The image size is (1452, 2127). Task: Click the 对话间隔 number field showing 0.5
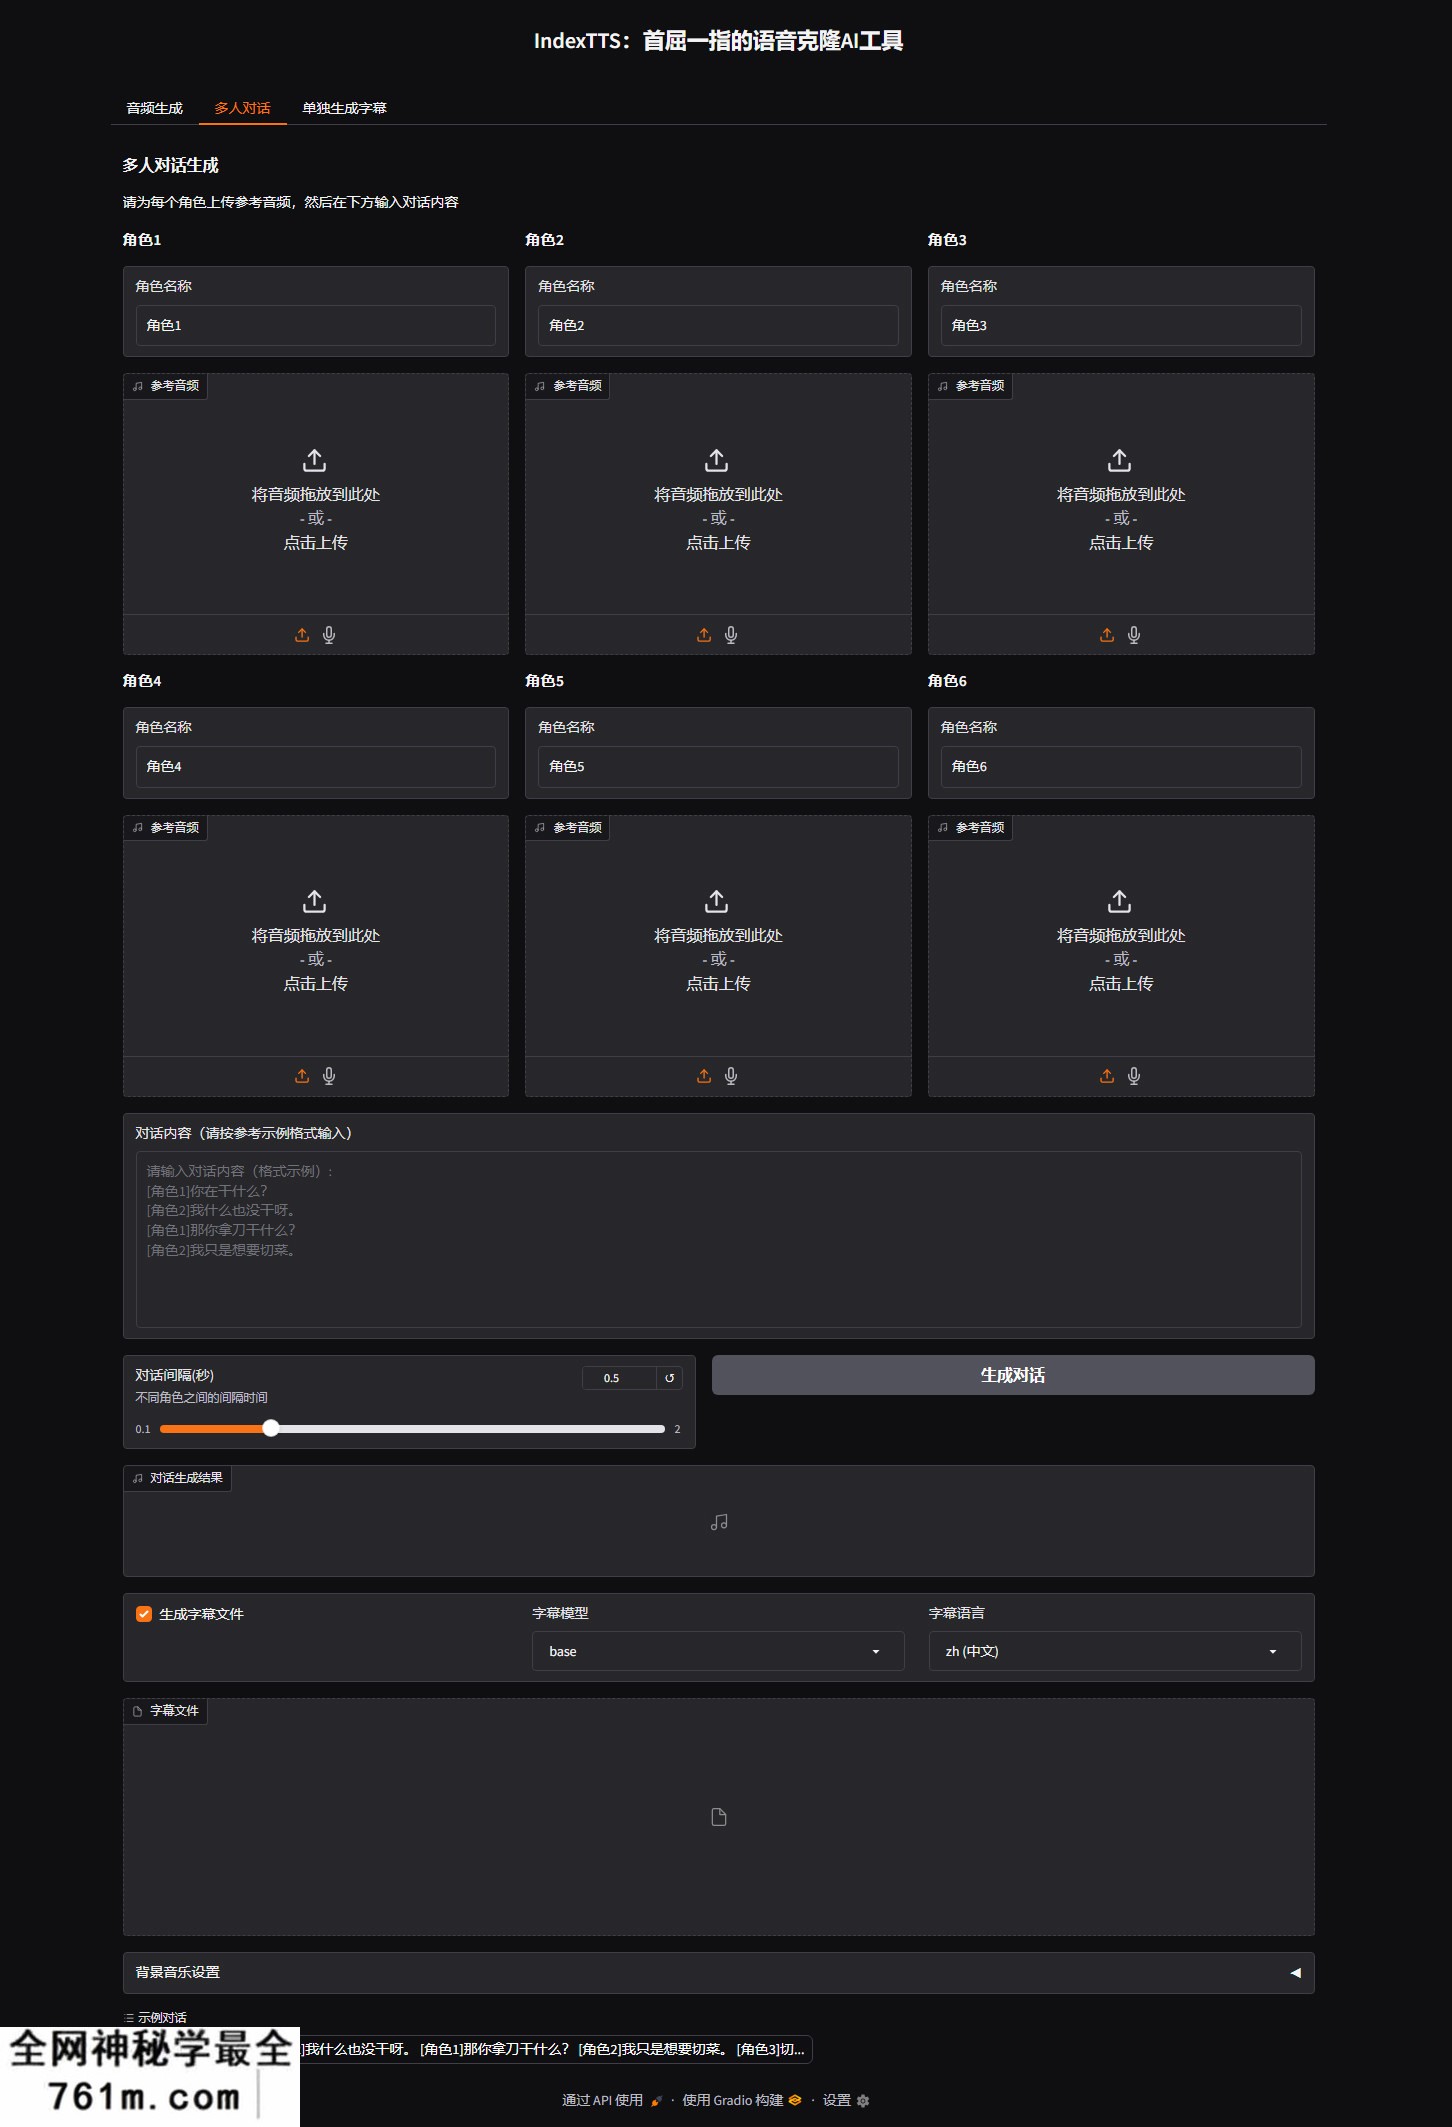[619, 1378]
